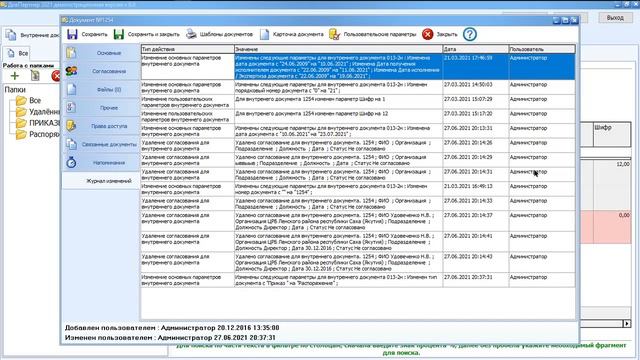Click the Напоминания stopwatch icon
640x360 pixels.
pos(71,162)
